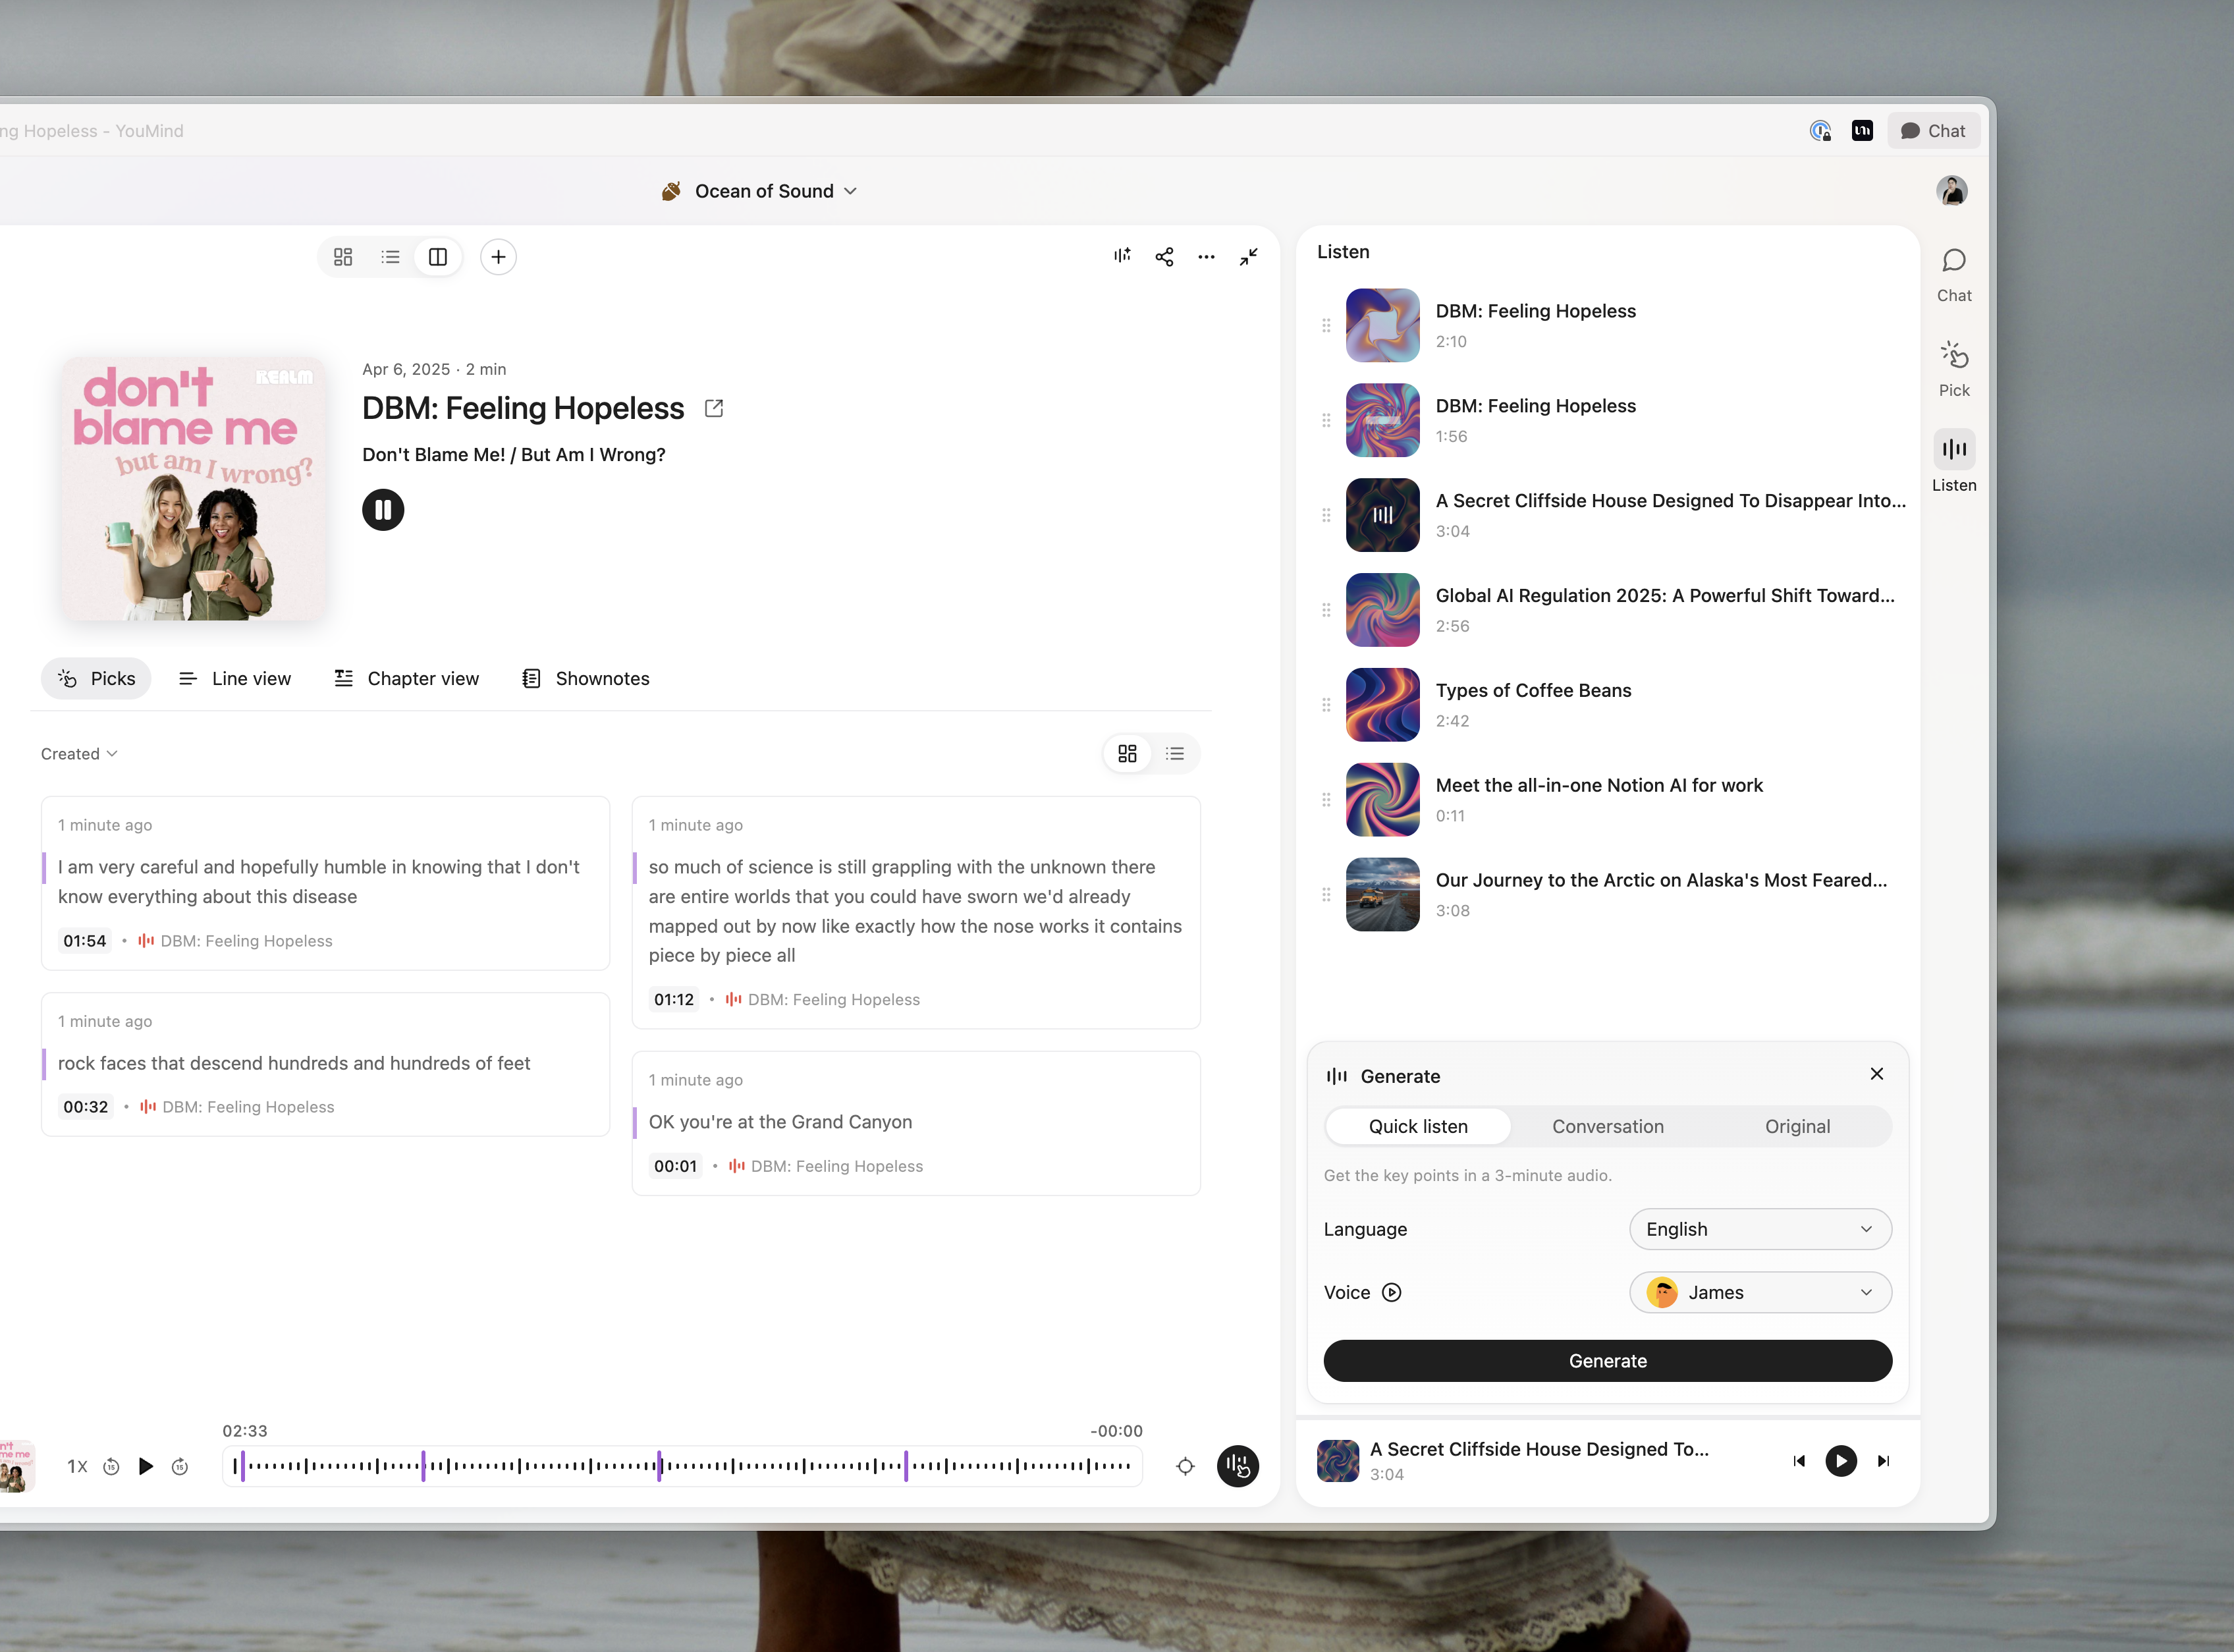
Task: Play the Types of Coffee Beans track
Action: 1382,705
